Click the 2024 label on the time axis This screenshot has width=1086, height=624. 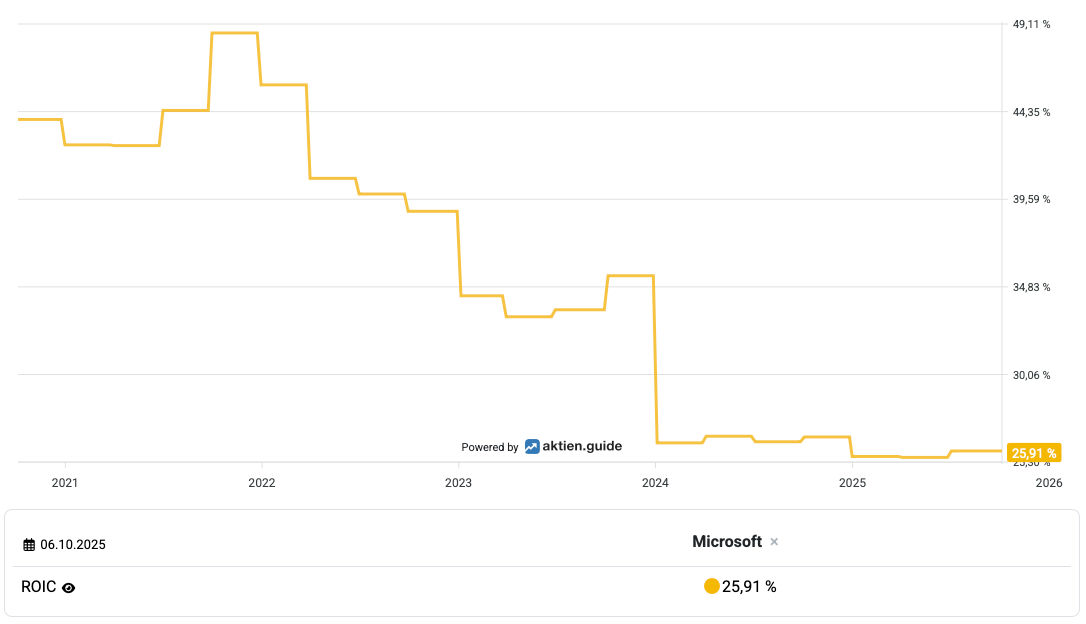(655, 484)
